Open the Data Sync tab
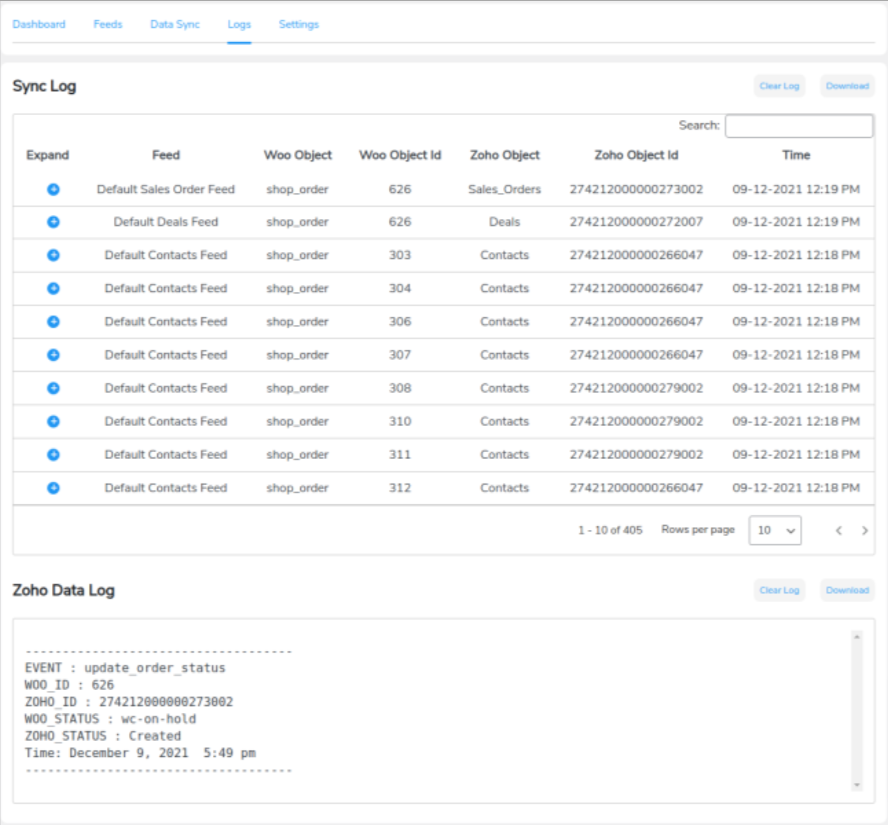The width and height of the screenshot is (888, 825). [174, 24]
